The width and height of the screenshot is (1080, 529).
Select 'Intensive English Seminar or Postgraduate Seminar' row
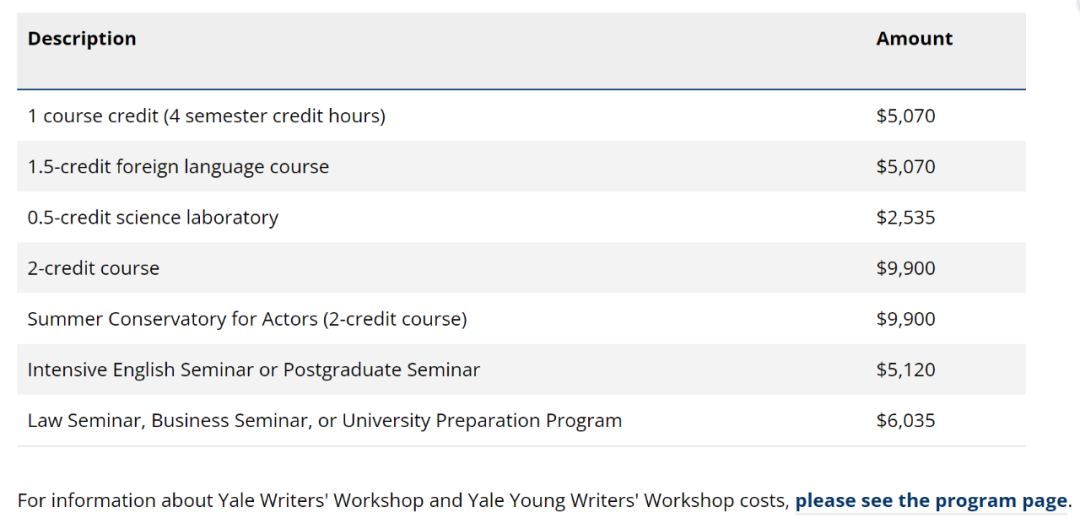521,369
